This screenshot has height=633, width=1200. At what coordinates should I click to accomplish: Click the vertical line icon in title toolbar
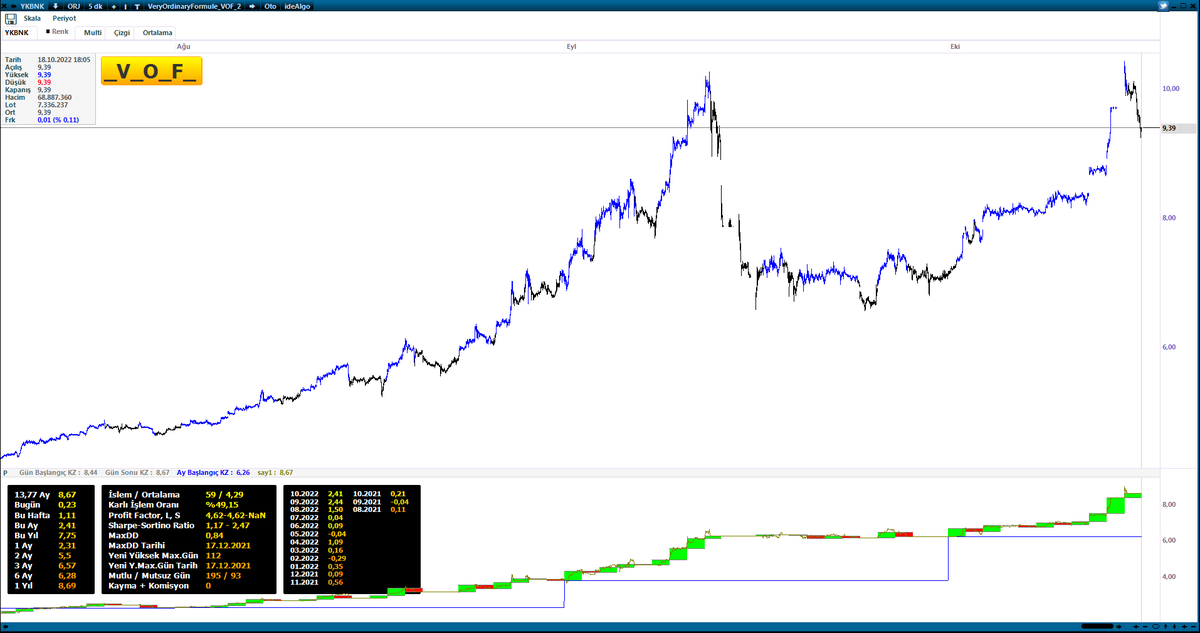tap(125, 6)
